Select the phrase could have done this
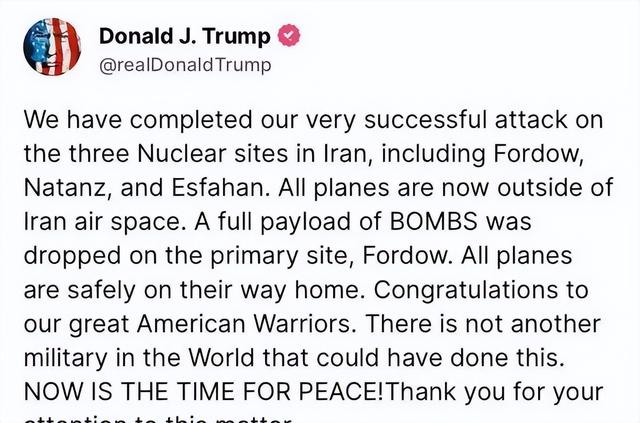 tap(440, 358)
